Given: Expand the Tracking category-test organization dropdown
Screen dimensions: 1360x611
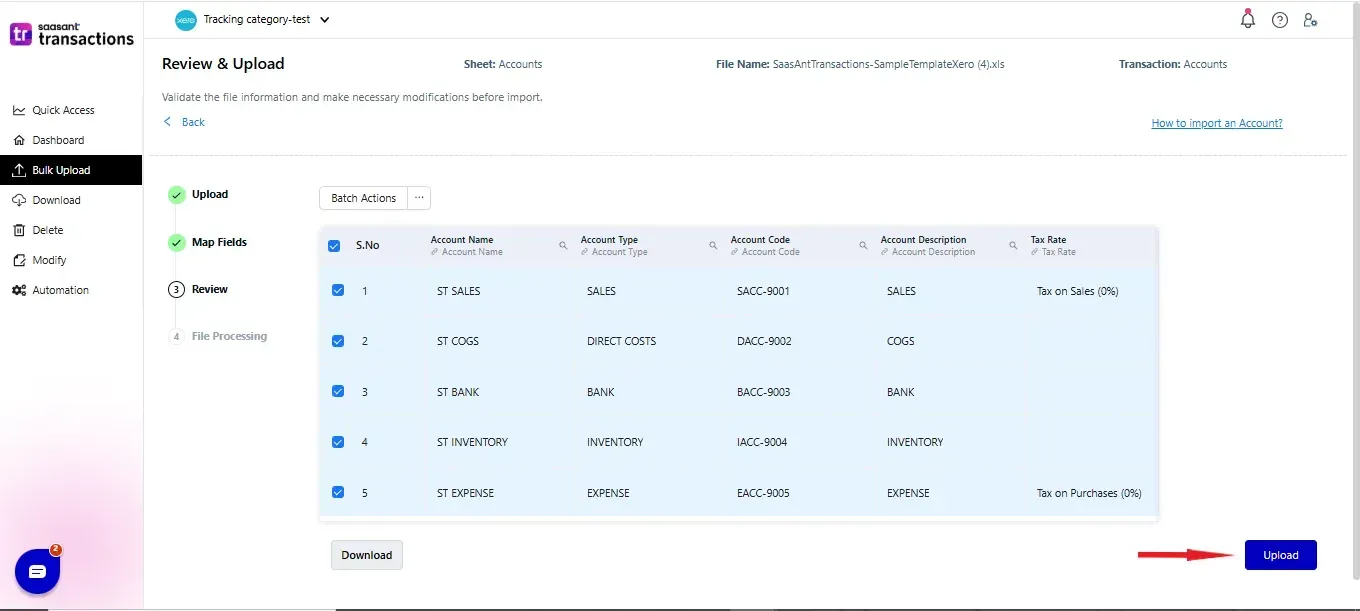Looking at the screenshot, I should click(x=324, y=20).
